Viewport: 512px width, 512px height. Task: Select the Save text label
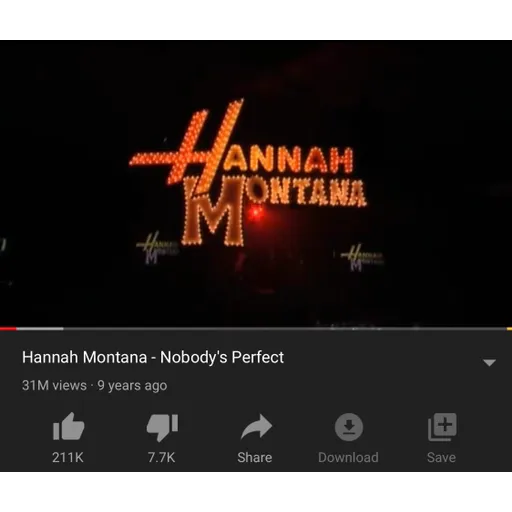click(x=441, y=457)
